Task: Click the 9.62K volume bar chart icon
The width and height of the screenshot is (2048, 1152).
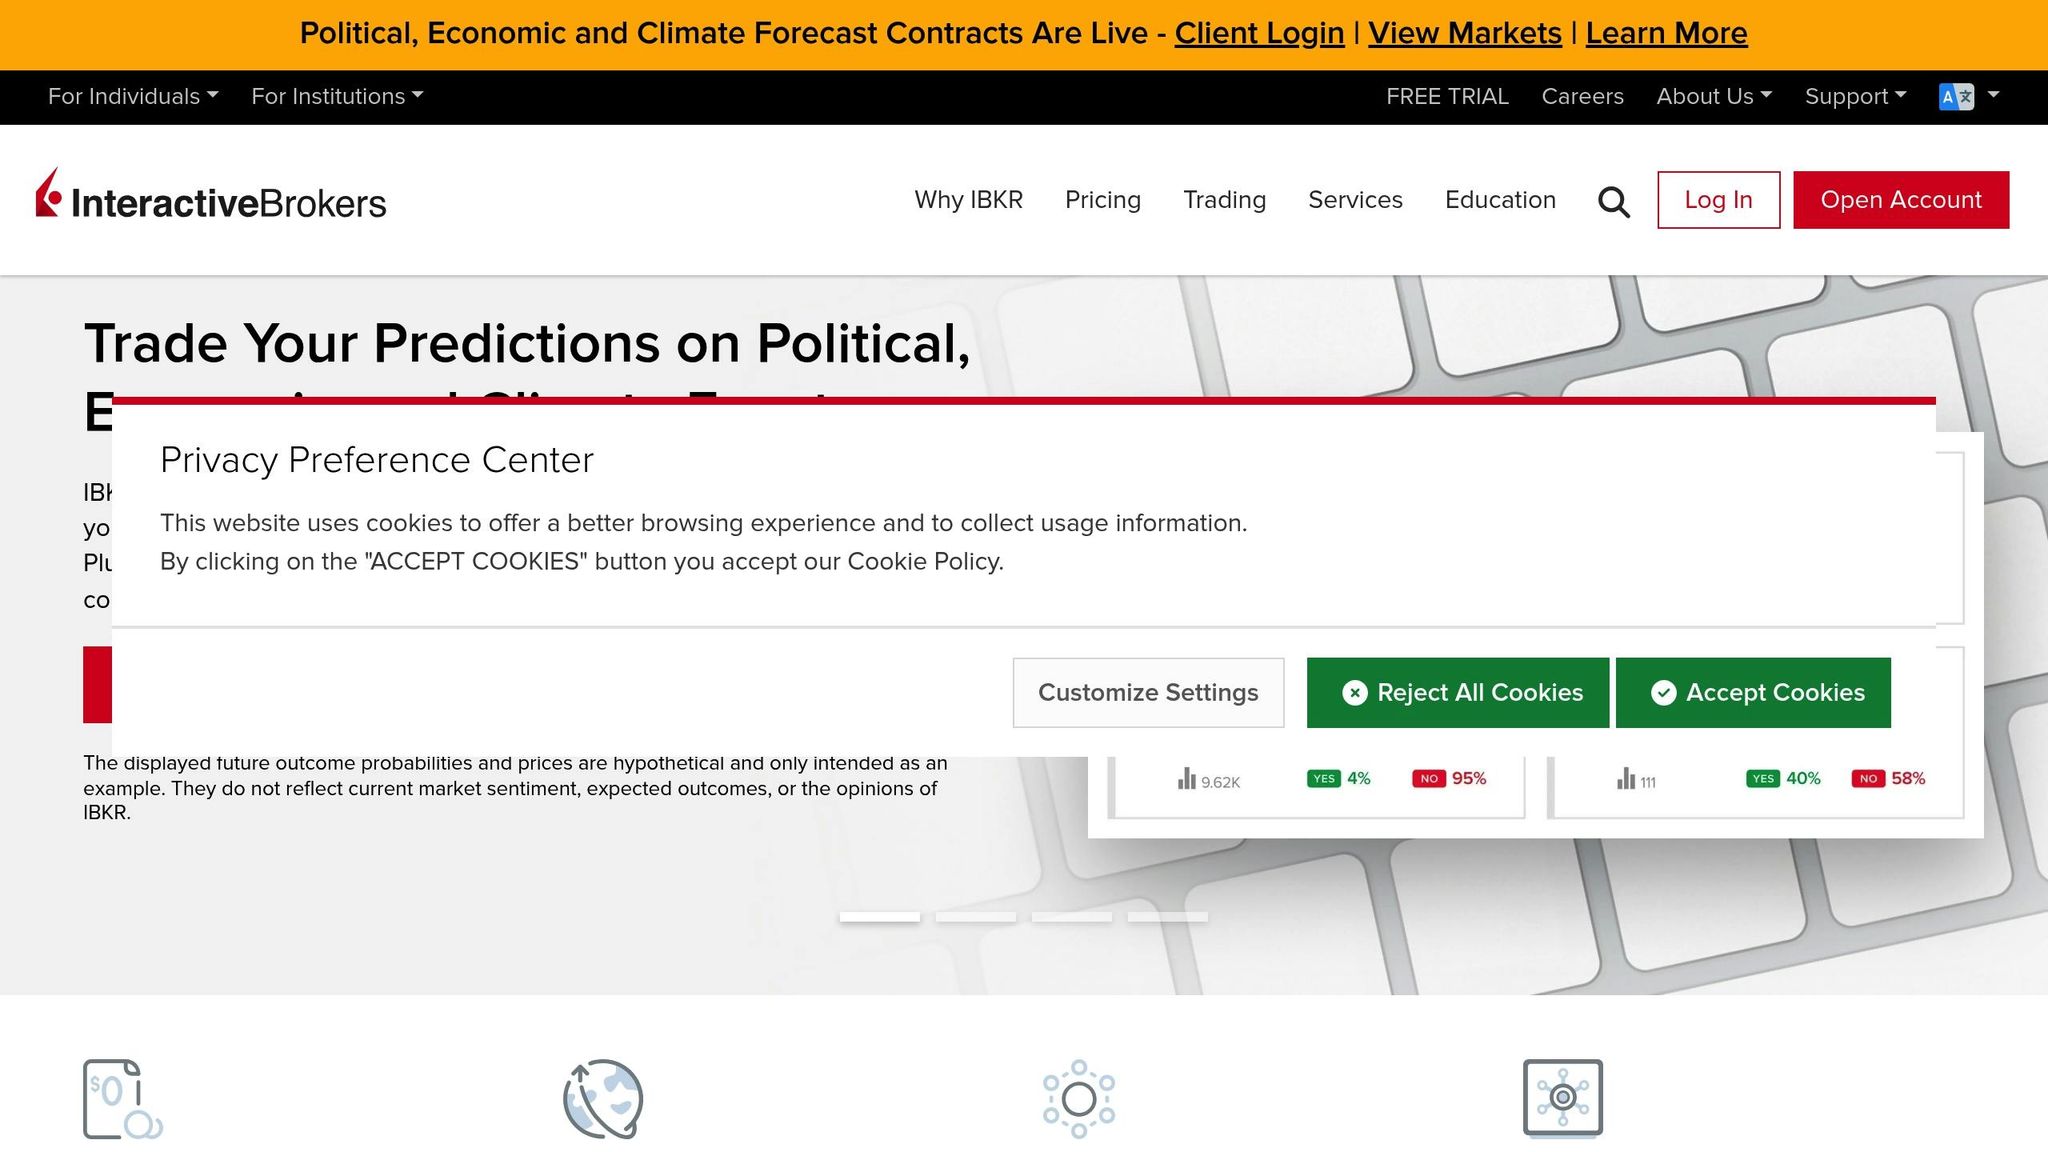Action: tap(1187, 779)
